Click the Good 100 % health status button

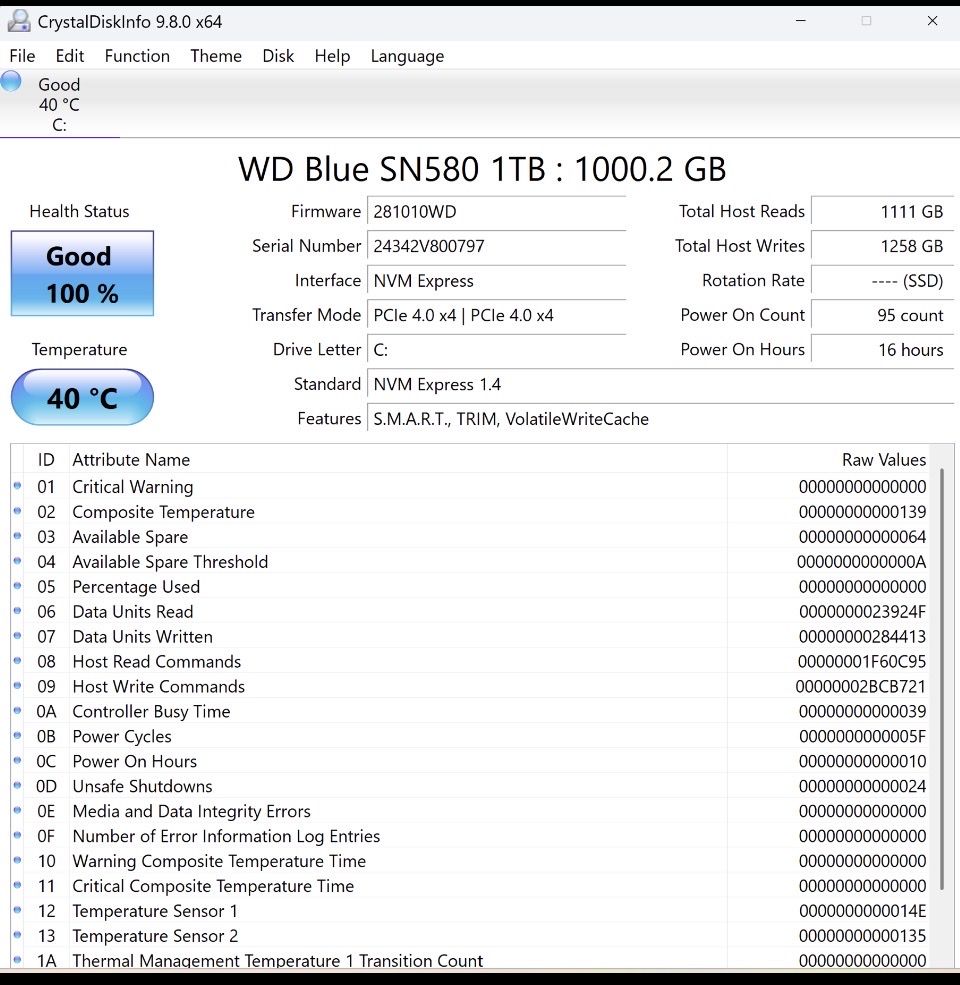click(82, 274)
